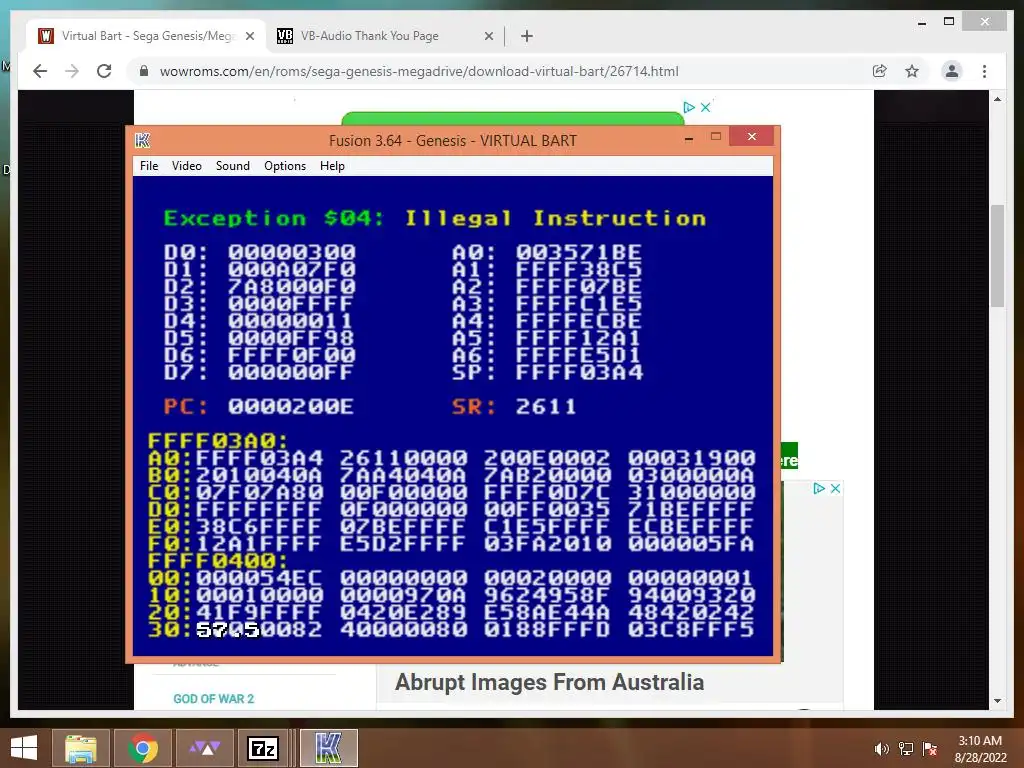
Task: Click the A0: 003571BE register value
Action: click(x=579, y=252)
